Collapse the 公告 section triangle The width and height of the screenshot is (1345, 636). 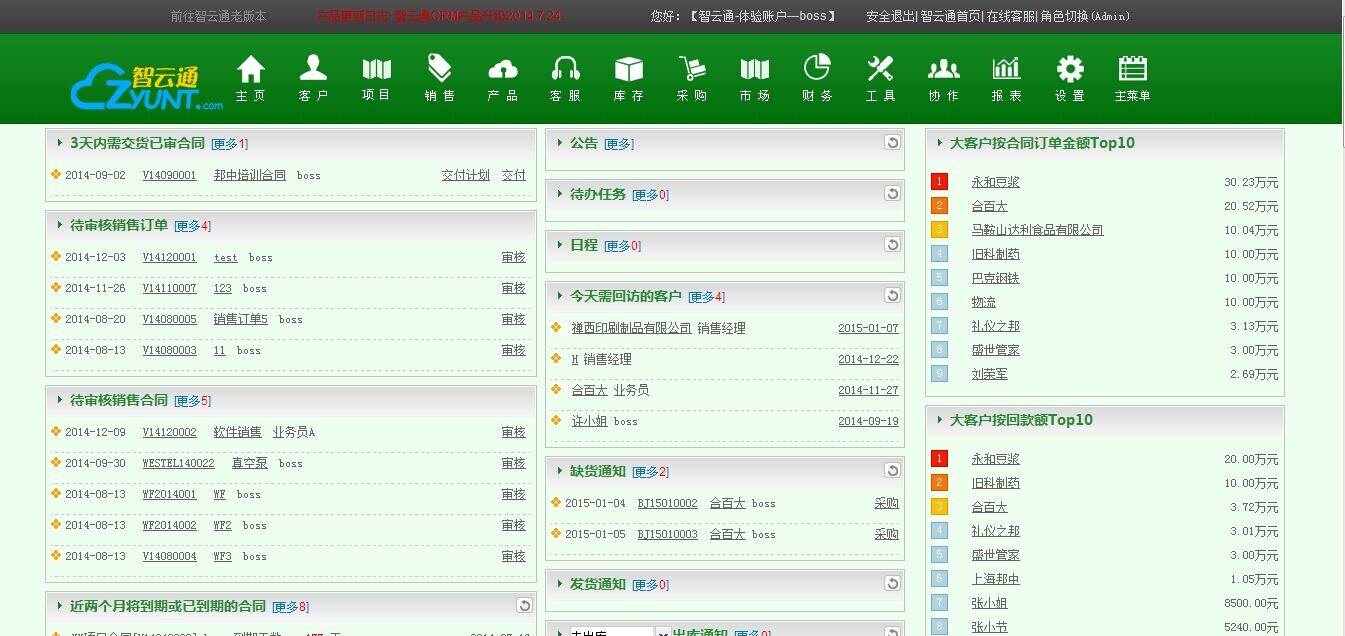[x=560, y=143]
